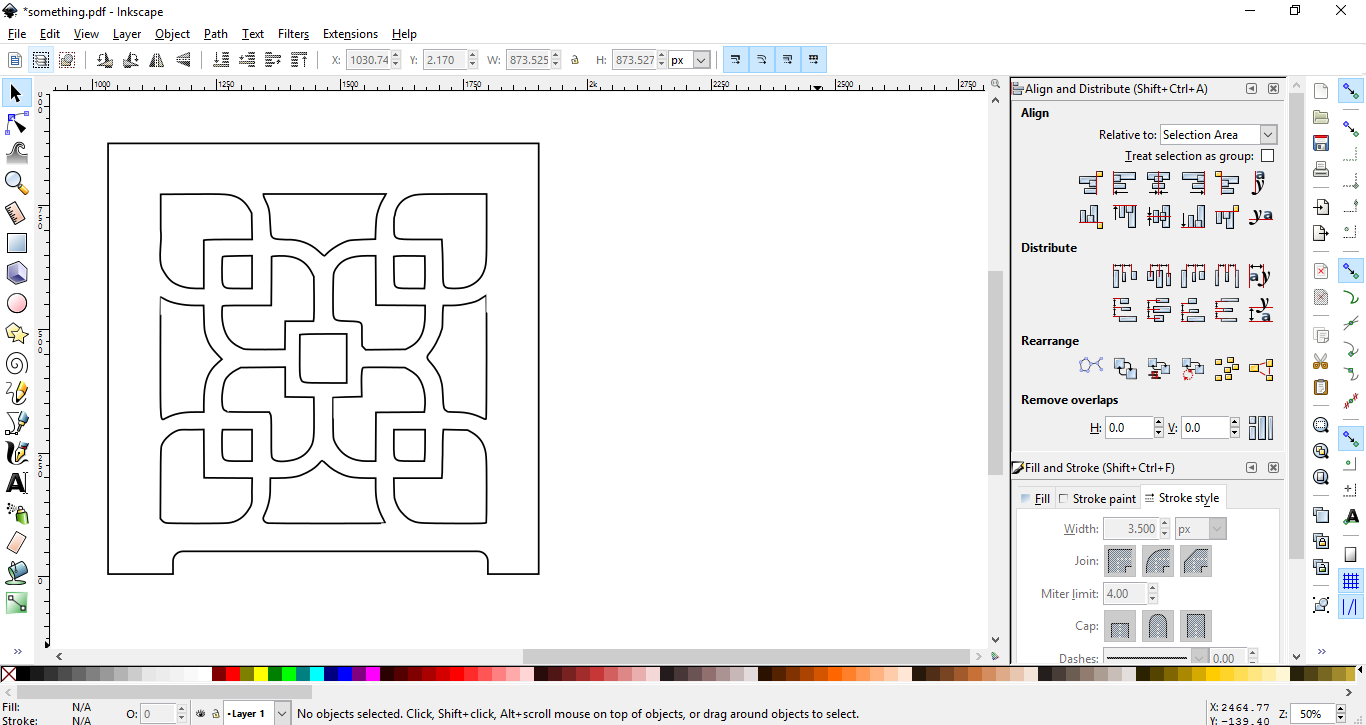1366x725 pixels.
Task: Select the Ellipse circle tool
Action: (x=16, y=303)
